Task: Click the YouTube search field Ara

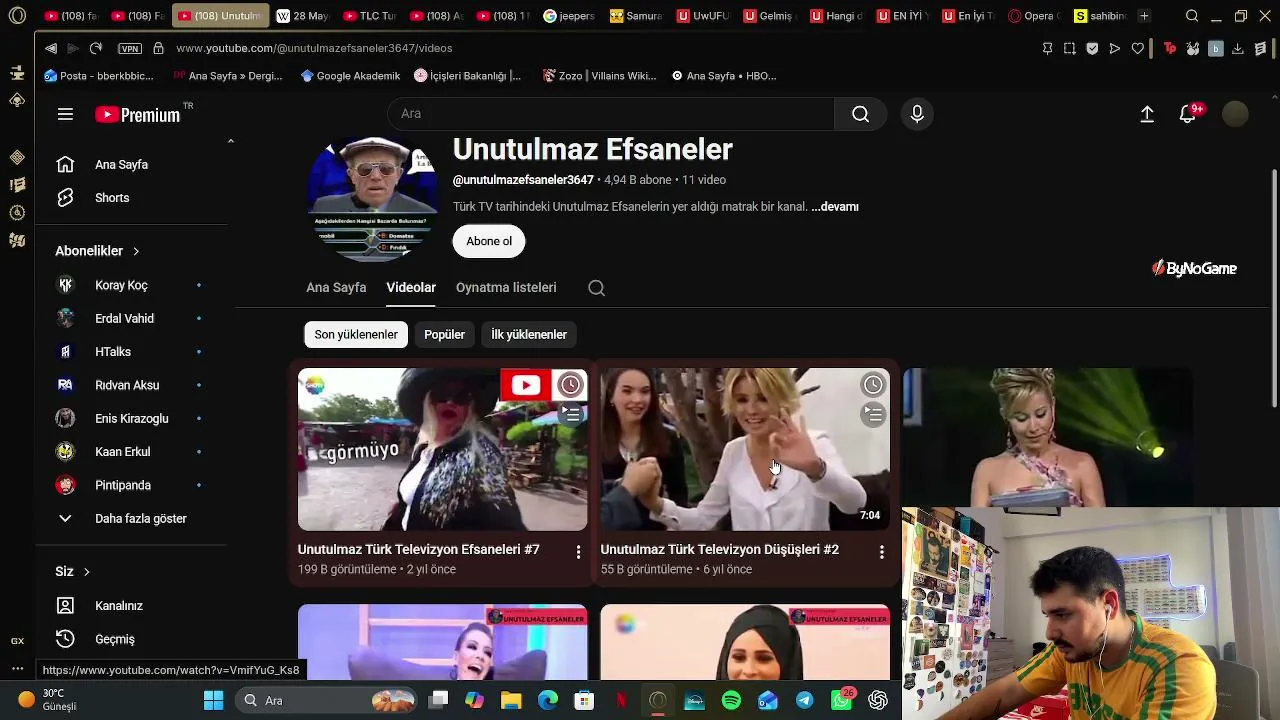Action: pos(611,114)
